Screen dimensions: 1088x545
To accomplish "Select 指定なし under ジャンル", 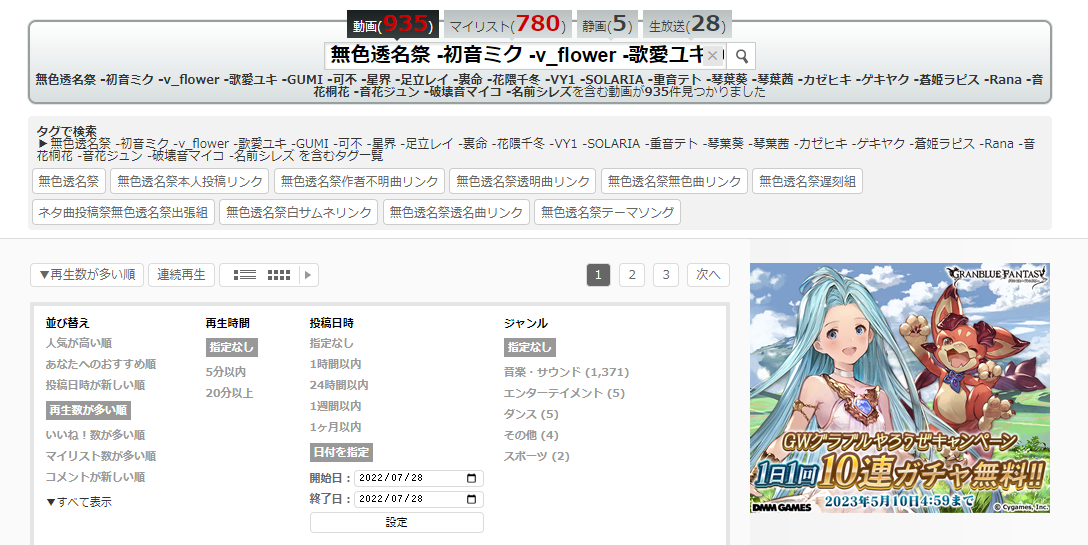I will click(x=529, y=347).
